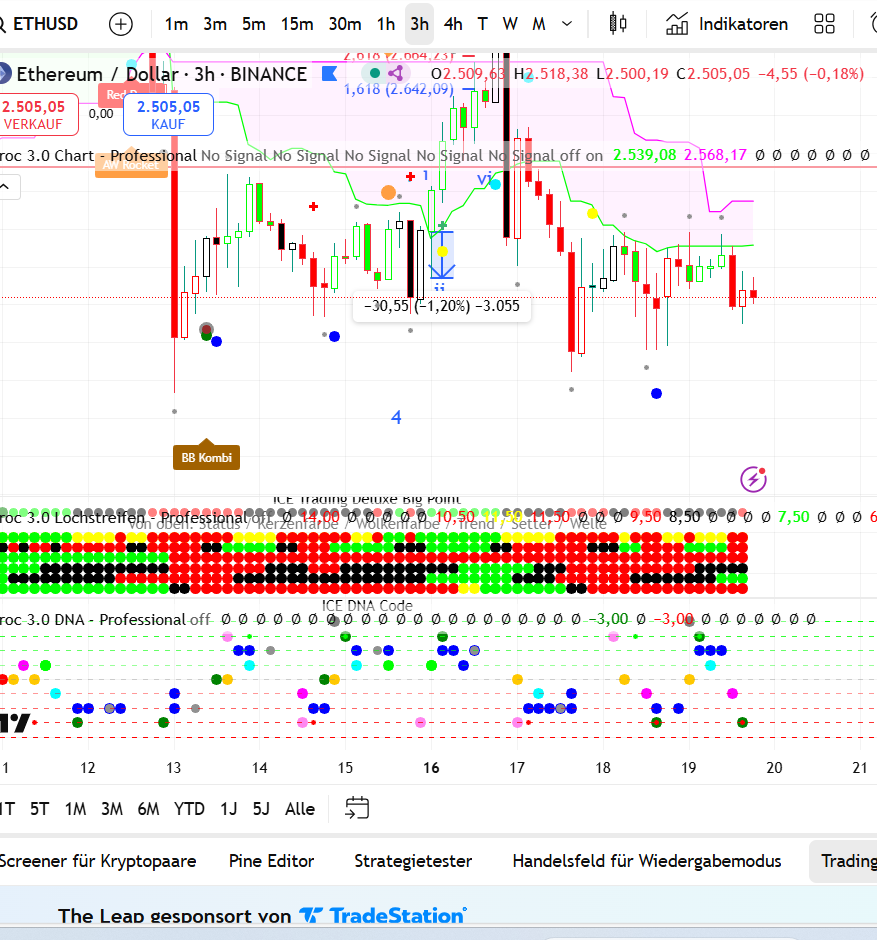Click the green market status dot
Viewport: 877px width, 940px height.
[x=374, y=73]
